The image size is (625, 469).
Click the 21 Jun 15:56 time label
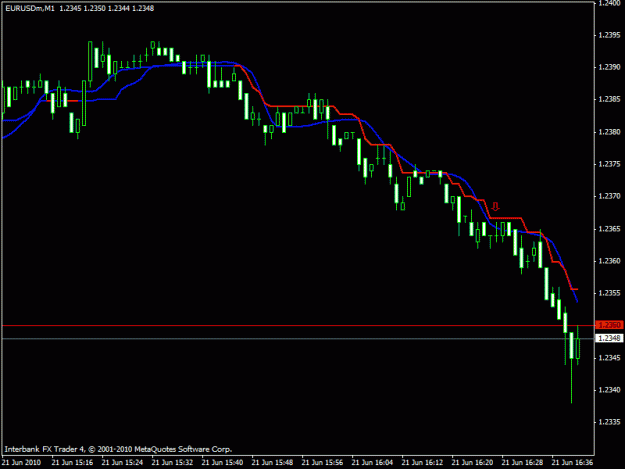click(x=322, y=462)
